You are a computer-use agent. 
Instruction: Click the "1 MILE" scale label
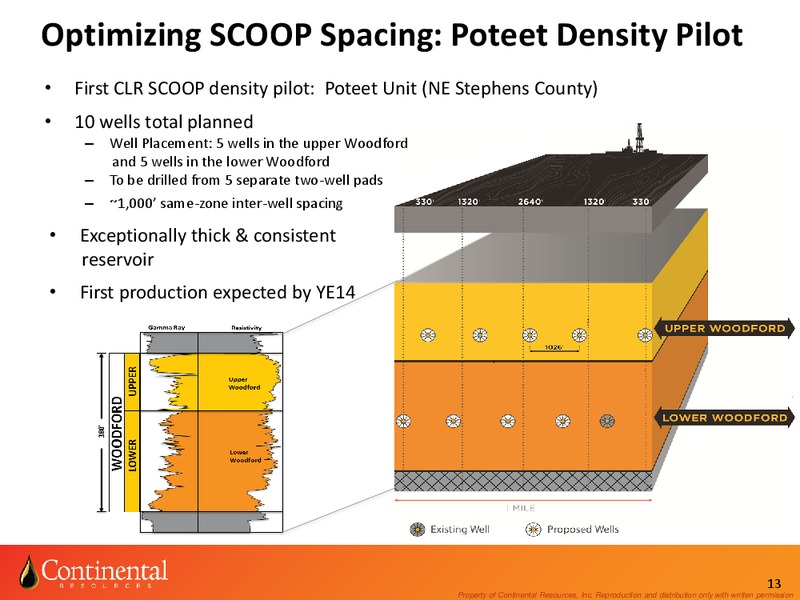521,508
